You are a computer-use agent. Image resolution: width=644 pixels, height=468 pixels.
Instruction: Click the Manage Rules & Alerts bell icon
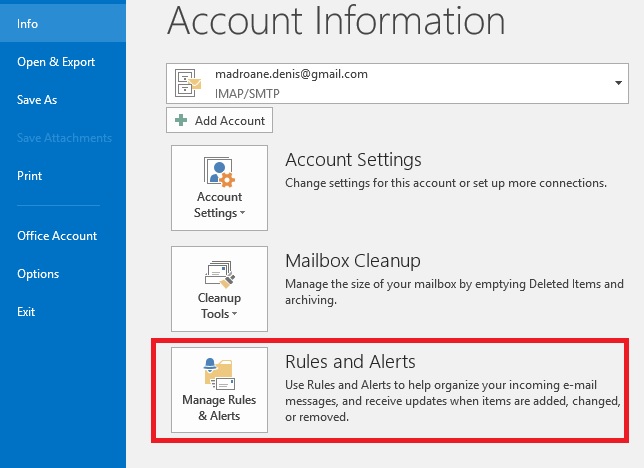(x=219, y=373)
